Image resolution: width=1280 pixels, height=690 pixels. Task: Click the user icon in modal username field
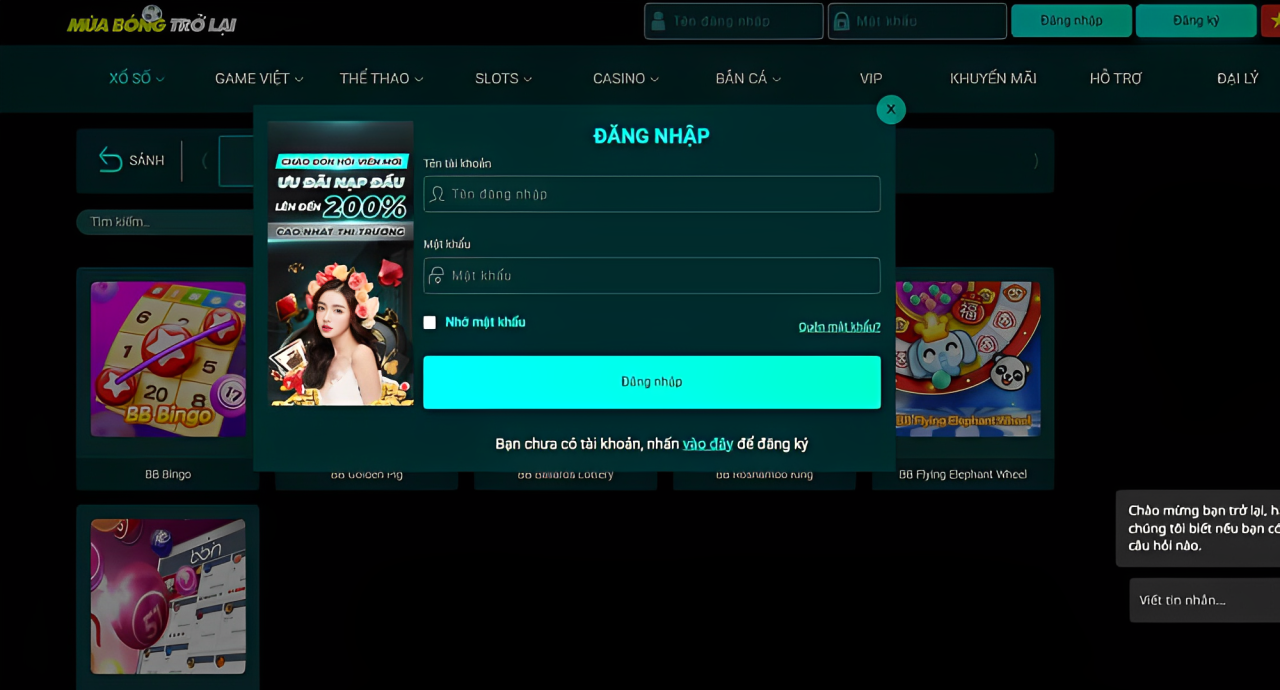point(437,194)
